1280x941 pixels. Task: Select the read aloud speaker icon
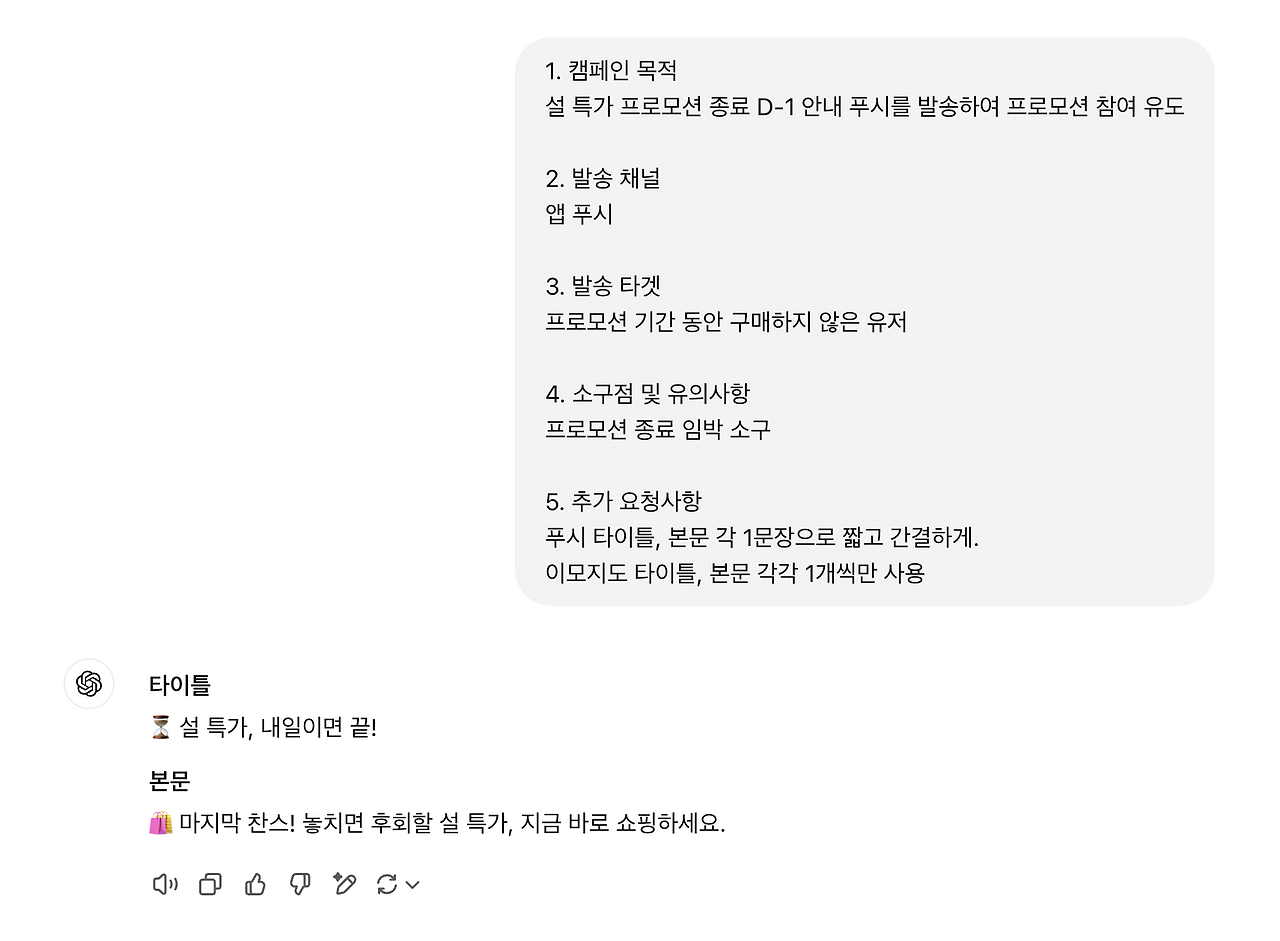click(164, 884)
